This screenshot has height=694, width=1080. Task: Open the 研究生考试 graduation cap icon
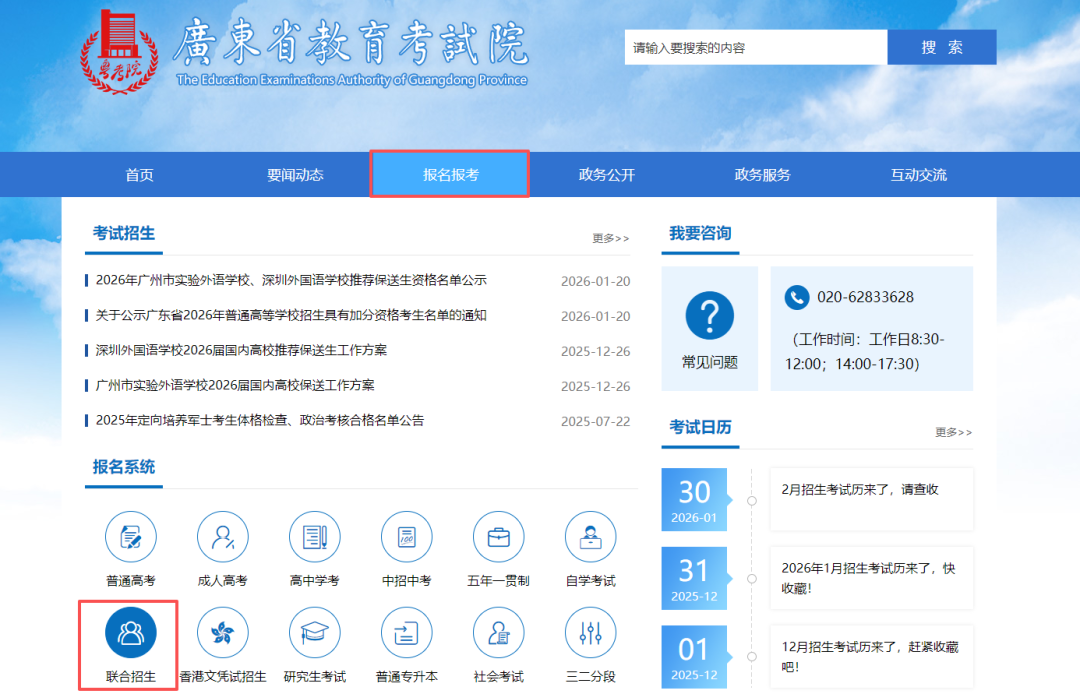(x=315, y=633)
